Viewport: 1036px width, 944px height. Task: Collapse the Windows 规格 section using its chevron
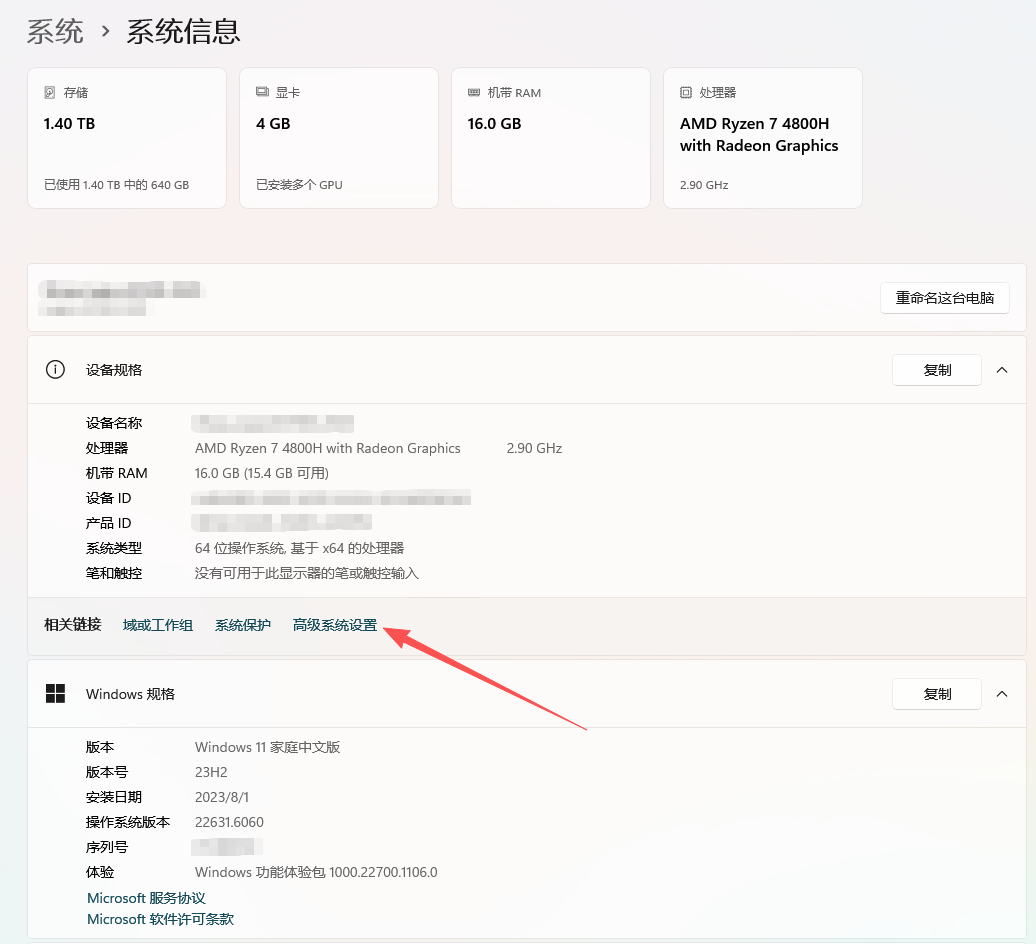click(x=1002, y=693)
